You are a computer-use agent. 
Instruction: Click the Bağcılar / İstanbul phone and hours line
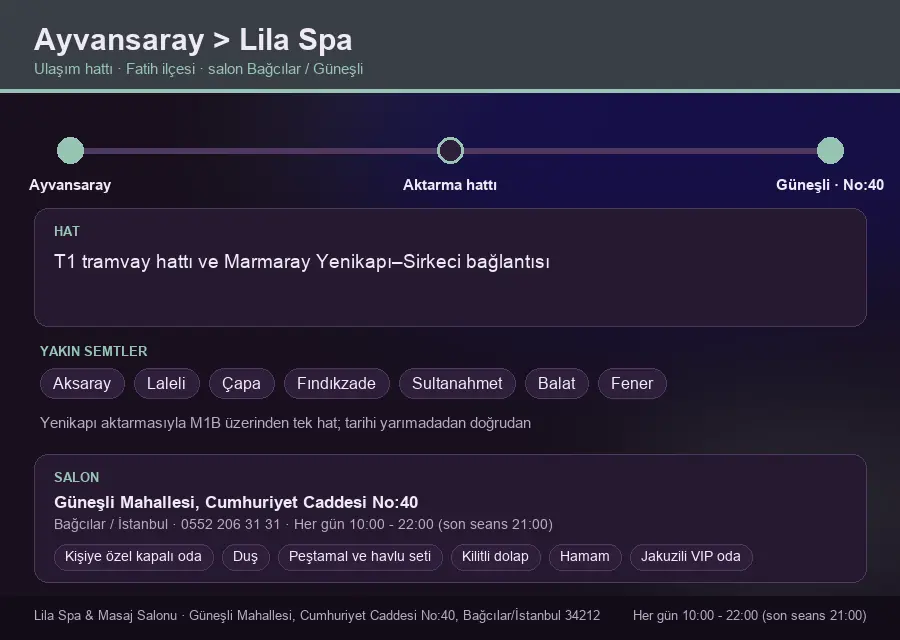[x=303, y=525]
